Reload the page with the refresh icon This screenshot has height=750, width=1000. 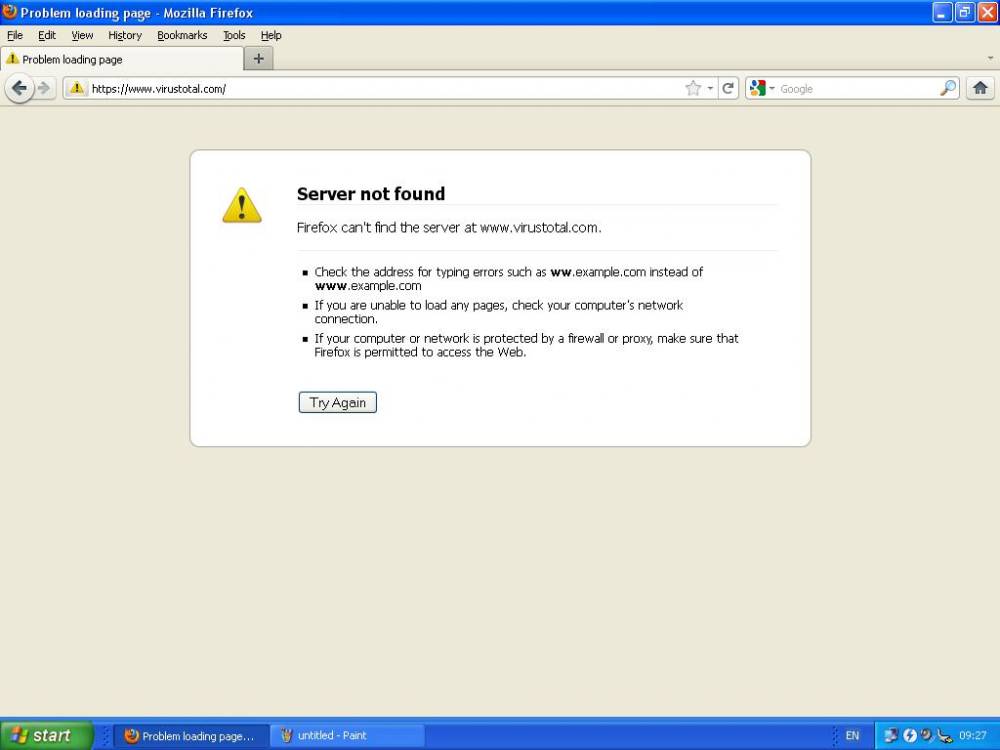728,89
